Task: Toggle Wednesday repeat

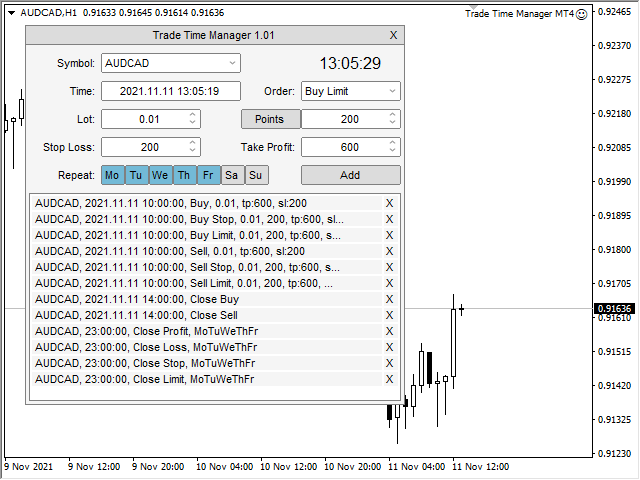Action: point(160,175)
